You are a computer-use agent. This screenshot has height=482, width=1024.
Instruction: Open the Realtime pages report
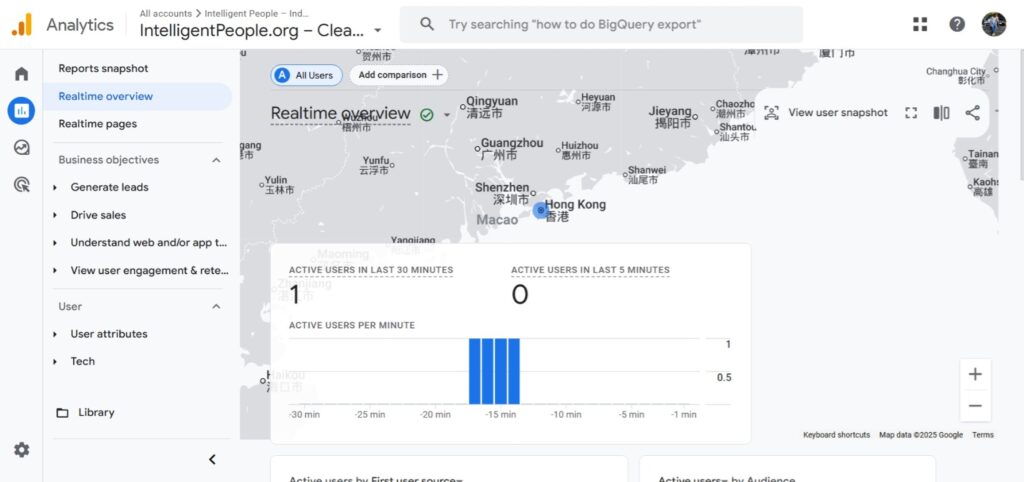tap(97, 124)
